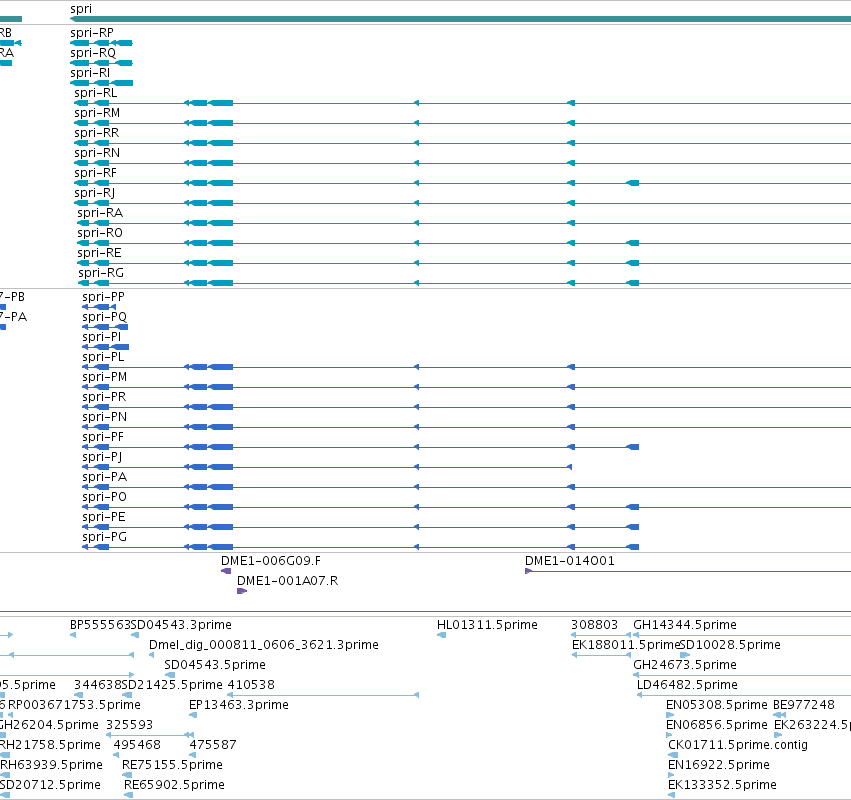Select the EP13463.3prime EST label
851x800 pixels.
pyautogui.click(x=239, y=705)
